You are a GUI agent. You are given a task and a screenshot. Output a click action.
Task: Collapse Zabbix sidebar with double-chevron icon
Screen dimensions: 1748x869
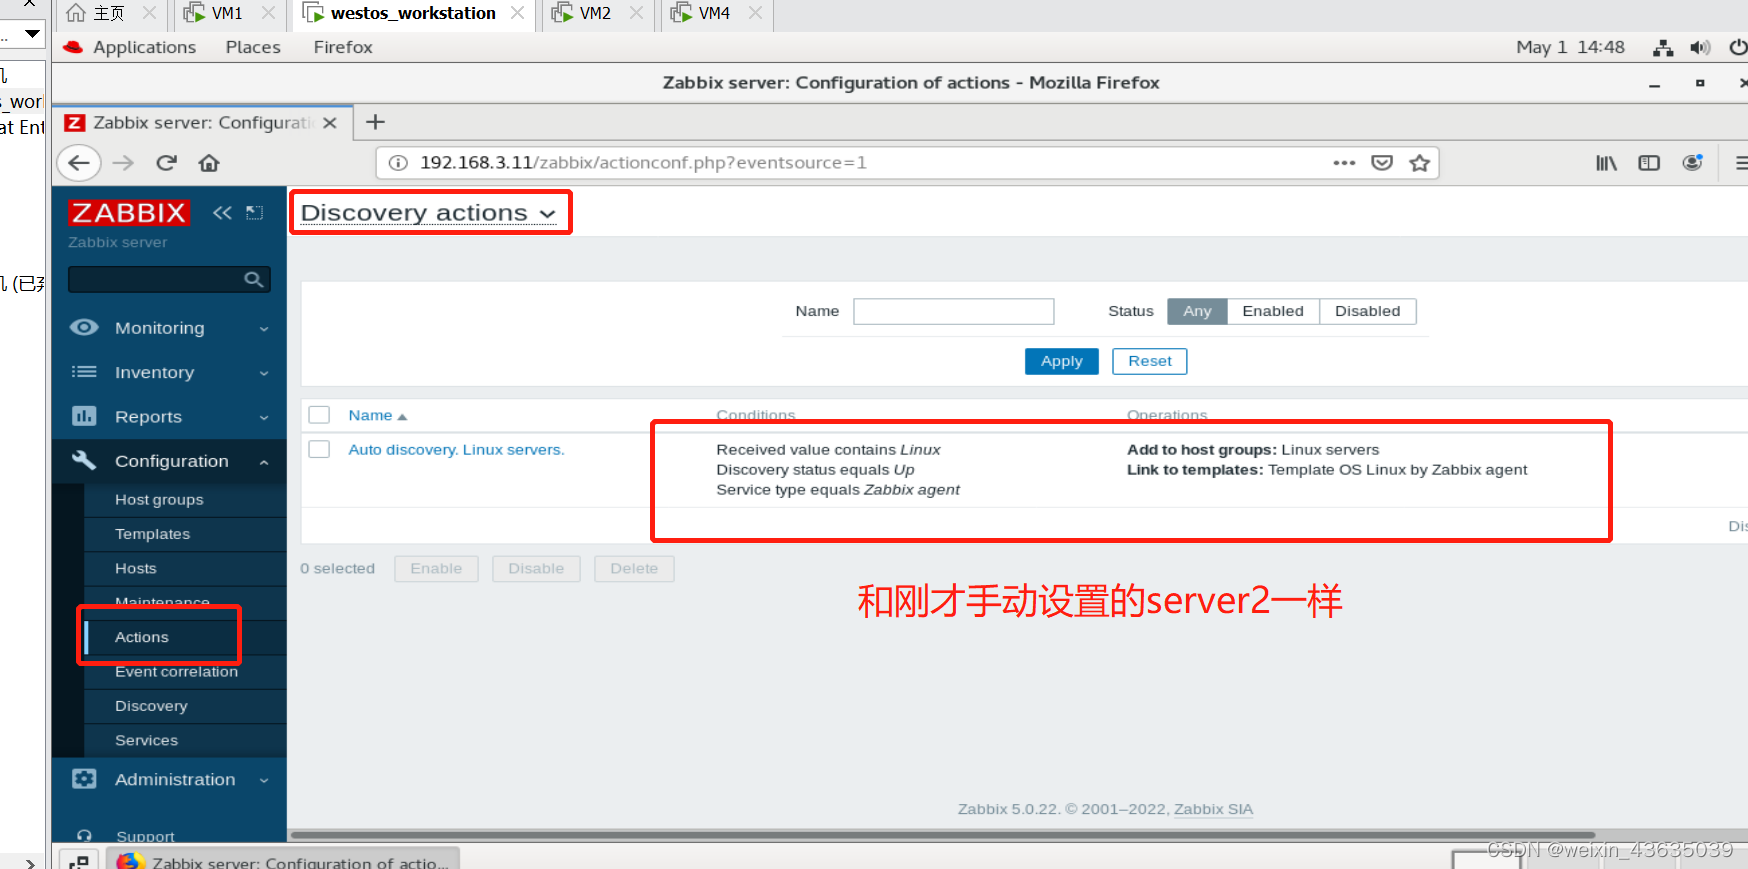coord(222,212)
